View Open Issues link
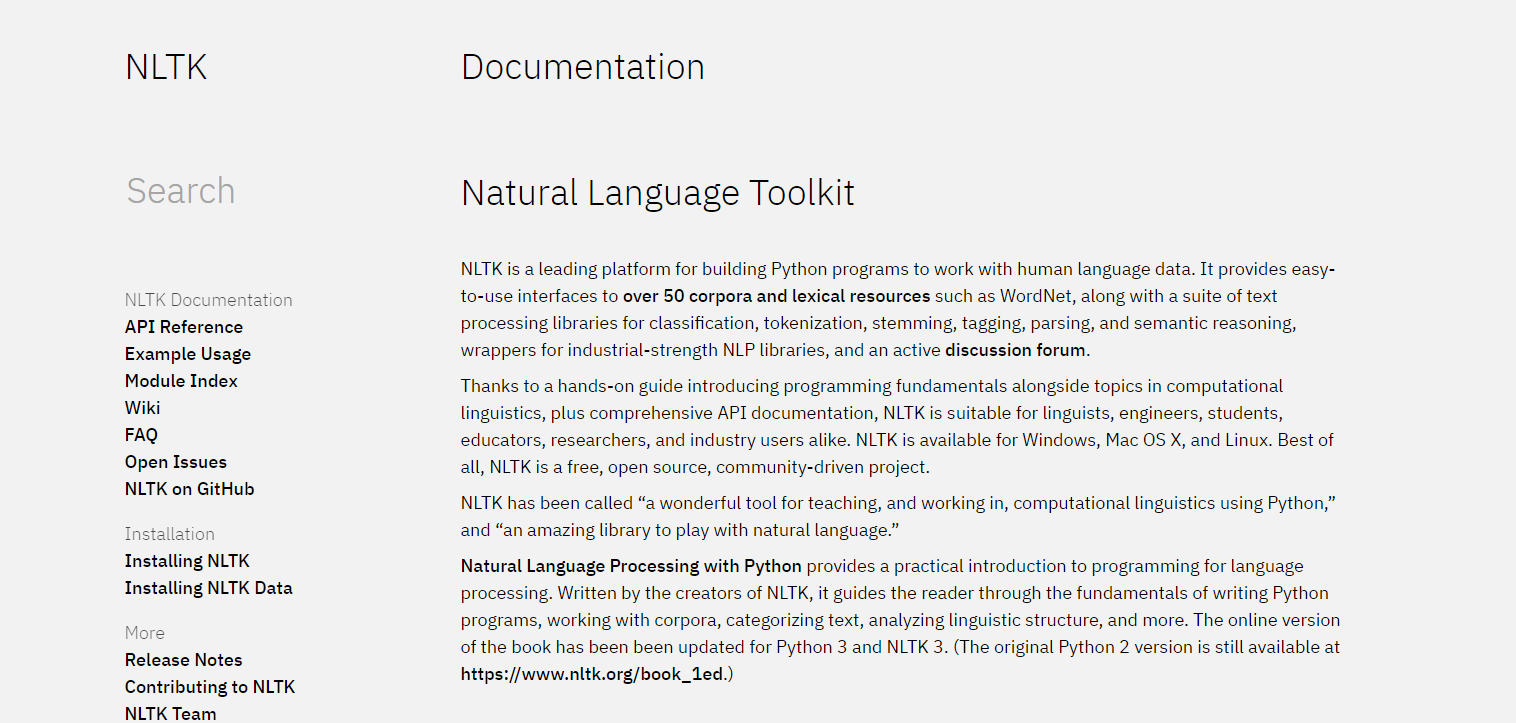Screen dimensions: 1516x723 [176, 462]
